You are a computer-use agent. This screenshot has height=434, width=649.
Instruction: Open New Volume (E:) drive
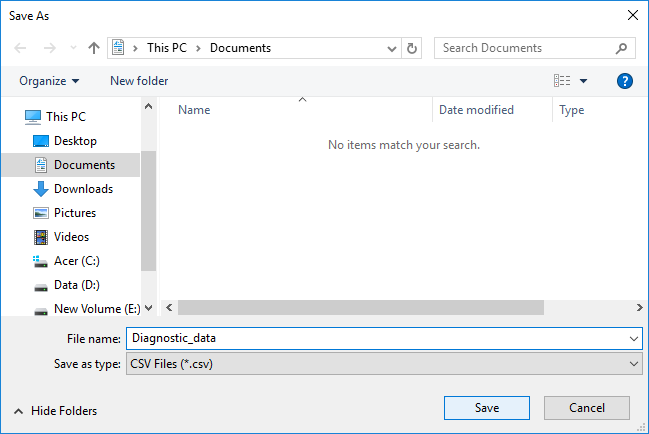tap(87, 309)
